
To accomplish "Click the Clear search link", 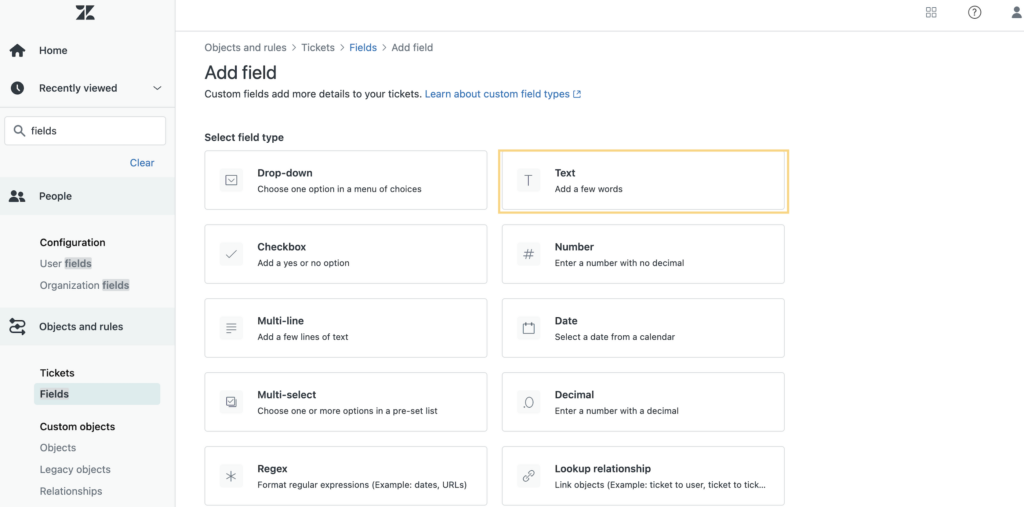I will (x=142, y=163).
